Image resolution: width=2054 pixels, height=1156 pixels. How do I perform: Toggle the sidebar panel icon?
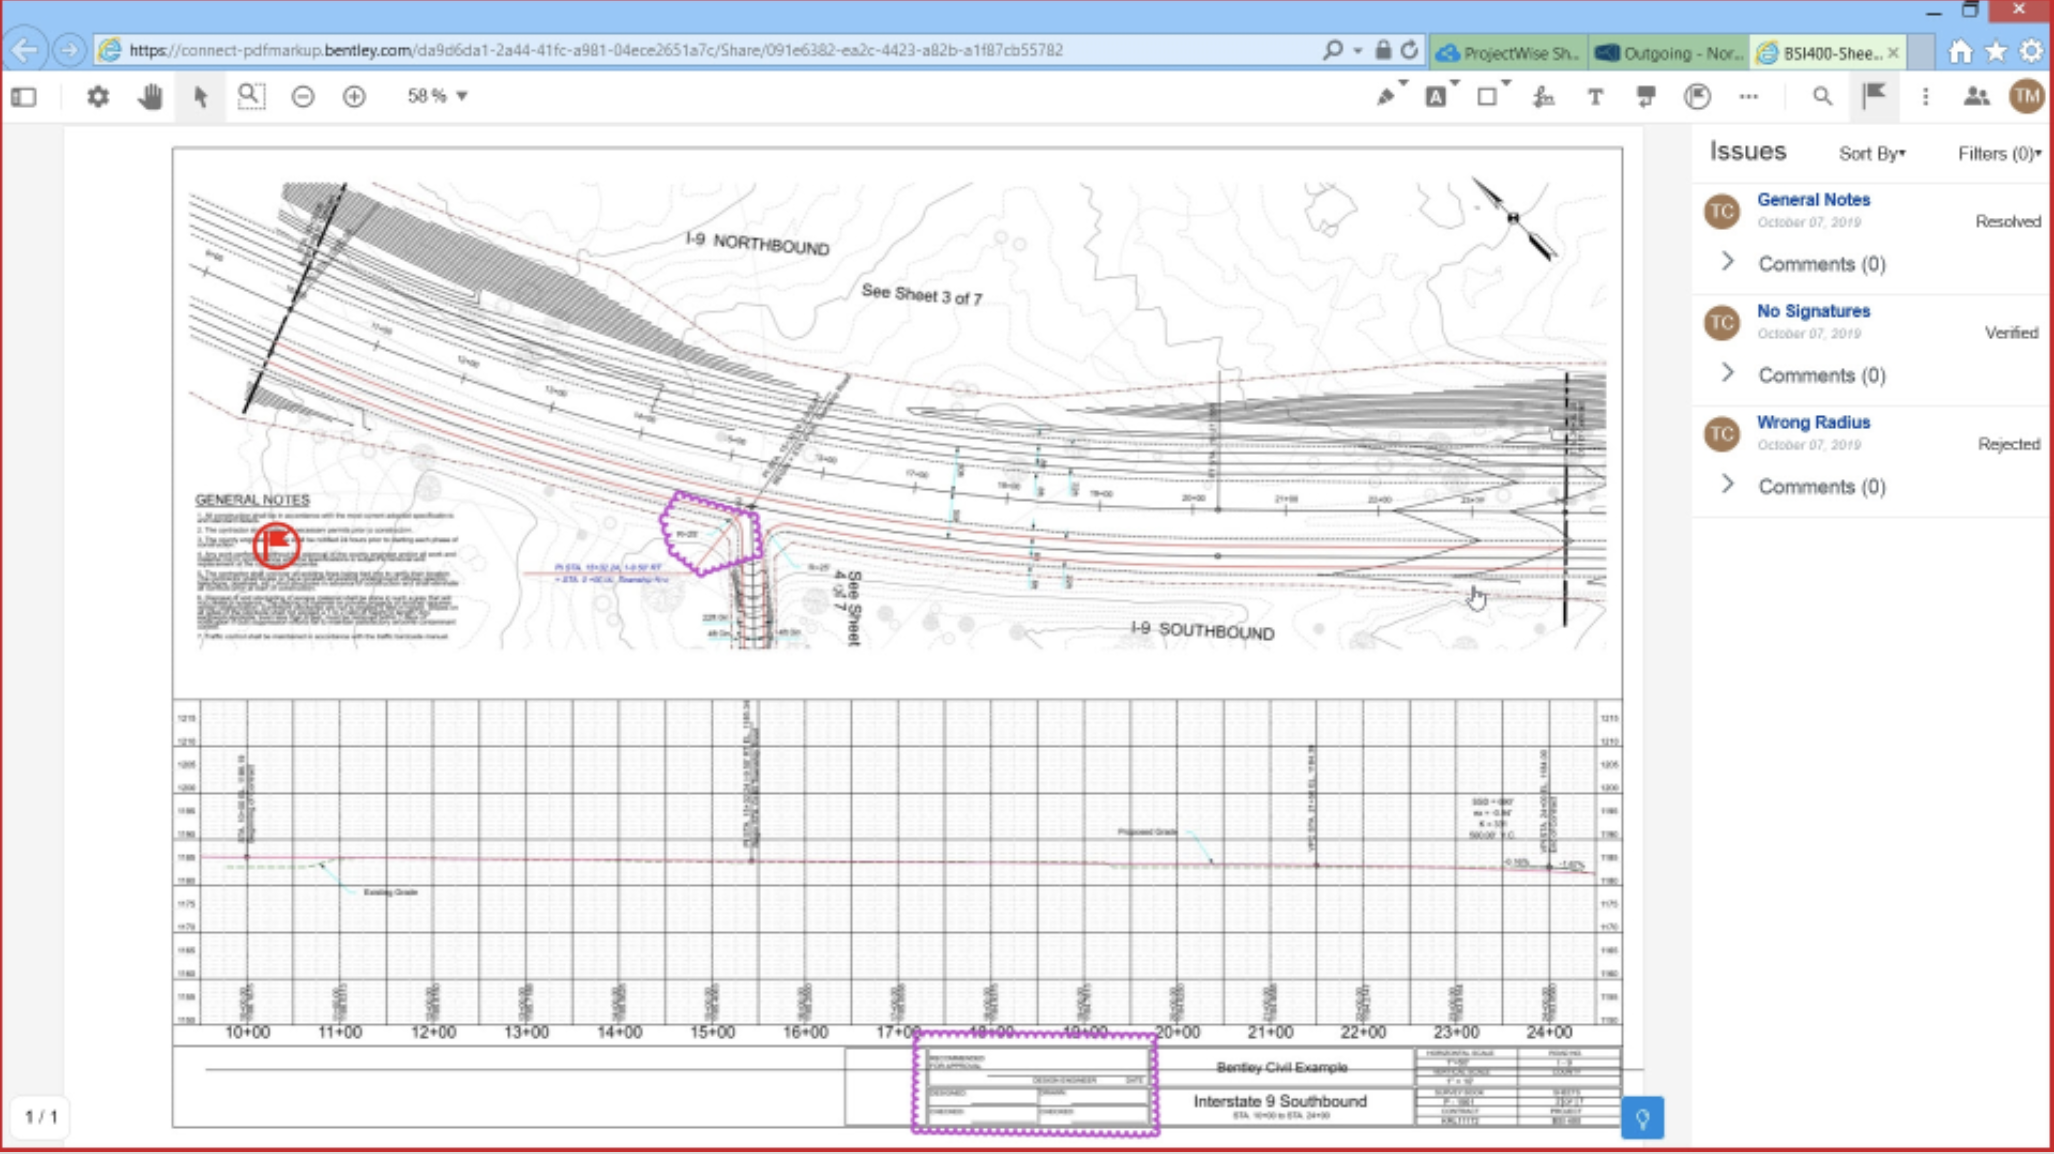click(24, 97)
